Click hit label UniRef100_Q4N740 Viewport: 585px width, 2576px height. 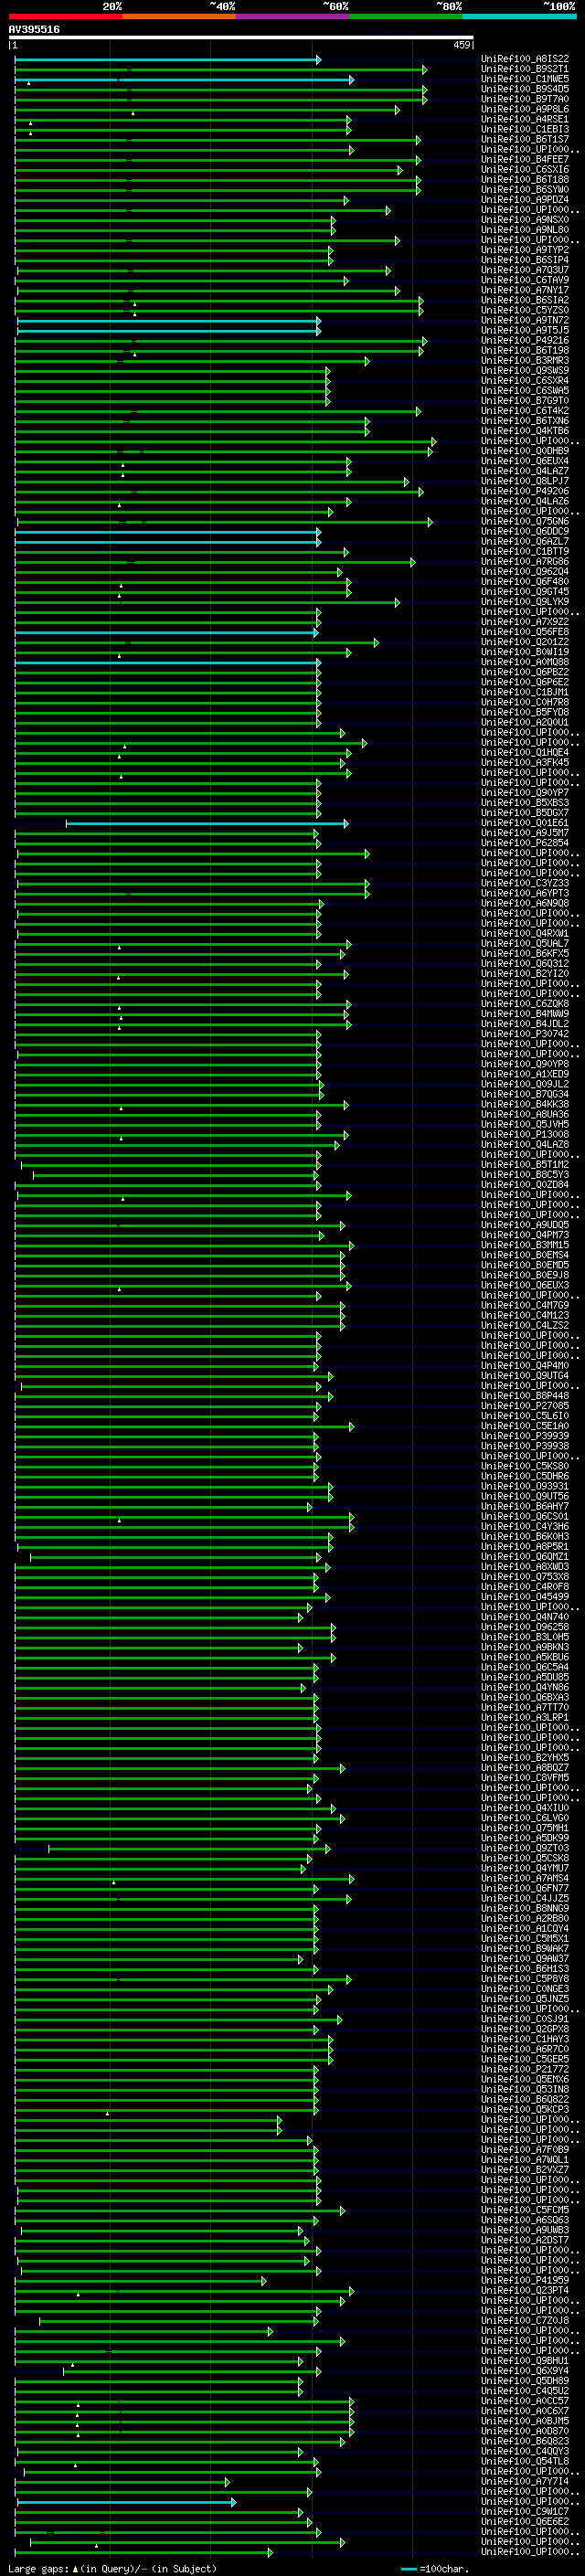[525, 1619]
